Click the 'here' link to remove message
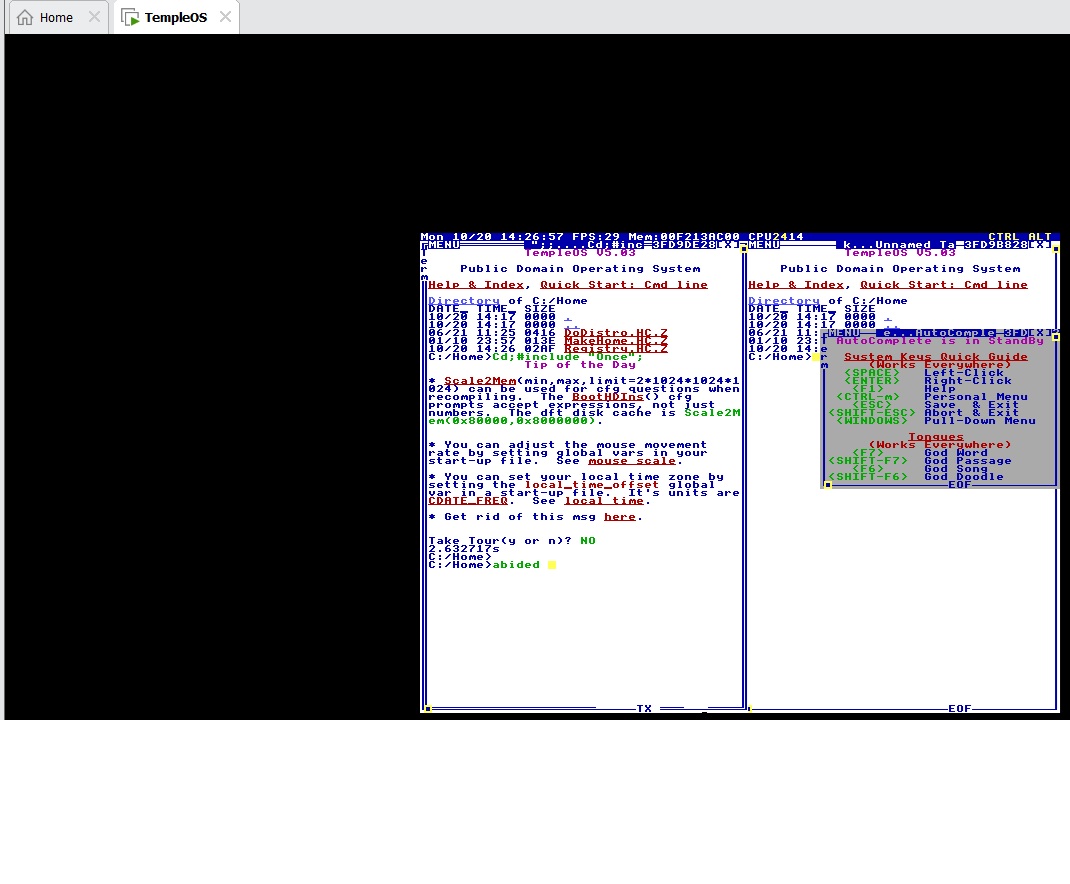1070x884 pixels. tap(620, 517)
